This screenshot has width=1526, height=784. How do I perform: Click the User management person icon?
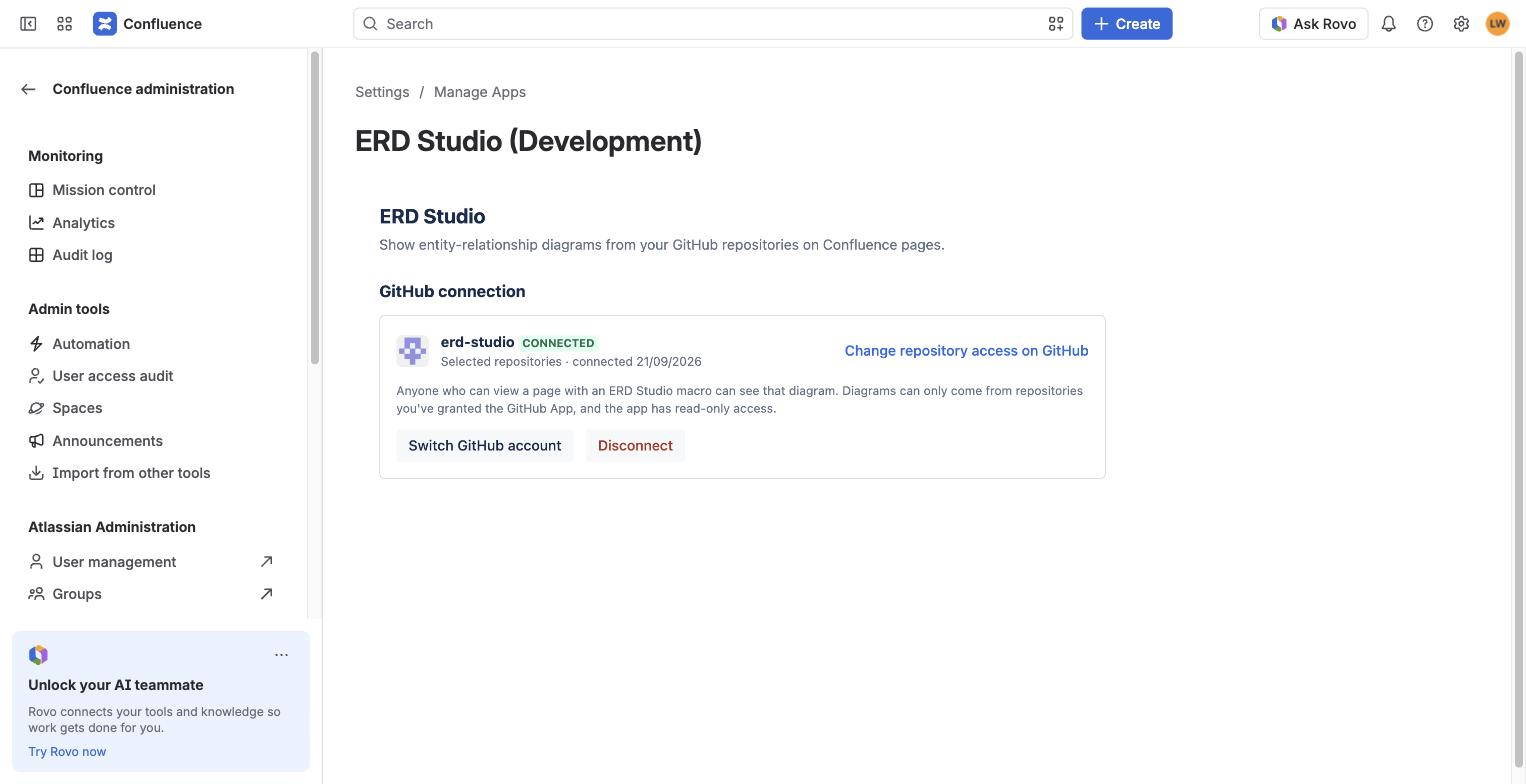36,562
